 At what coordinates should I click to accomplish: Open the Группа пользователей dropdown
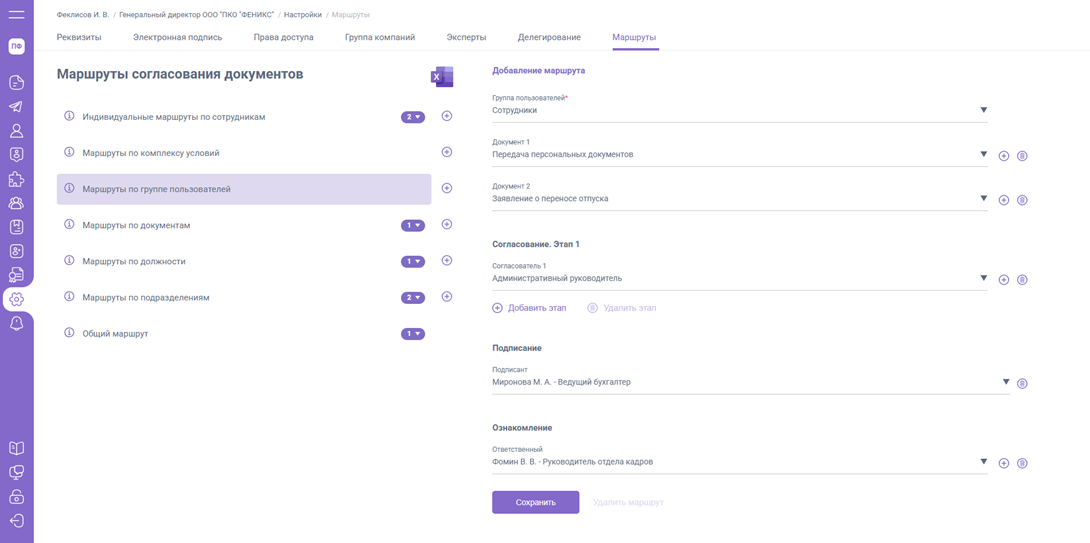click(983, 110)
